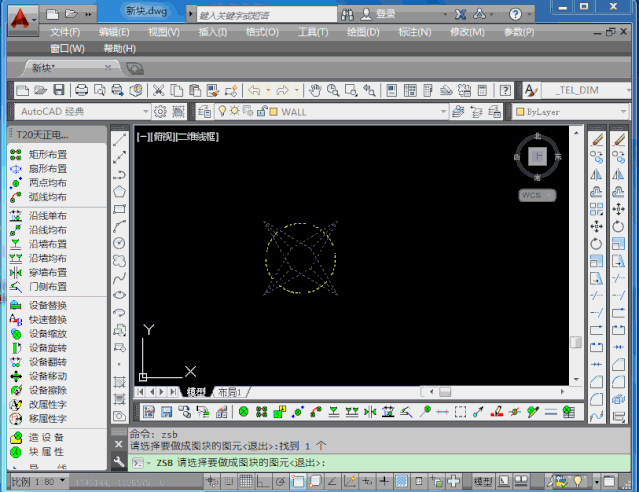Screen dimensions: 639x492
Task: Expand quick access toolbar overflow arrows
Action: click(88, 14)
